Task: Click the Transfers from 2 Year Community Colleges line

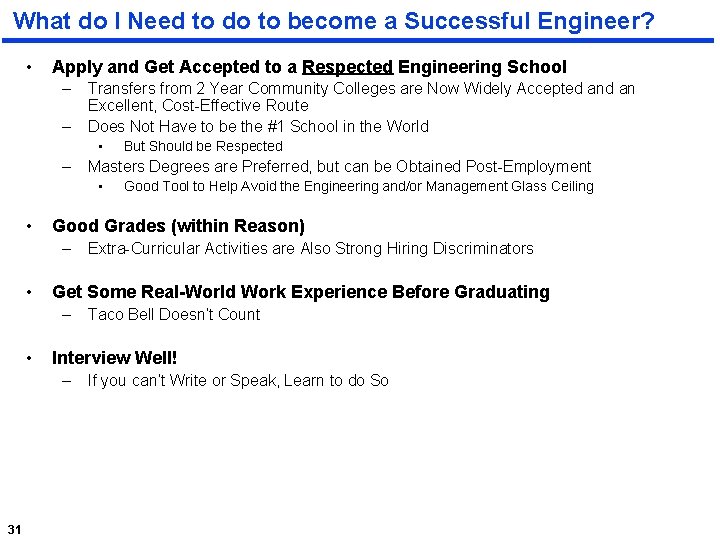Action: [361, 88]
